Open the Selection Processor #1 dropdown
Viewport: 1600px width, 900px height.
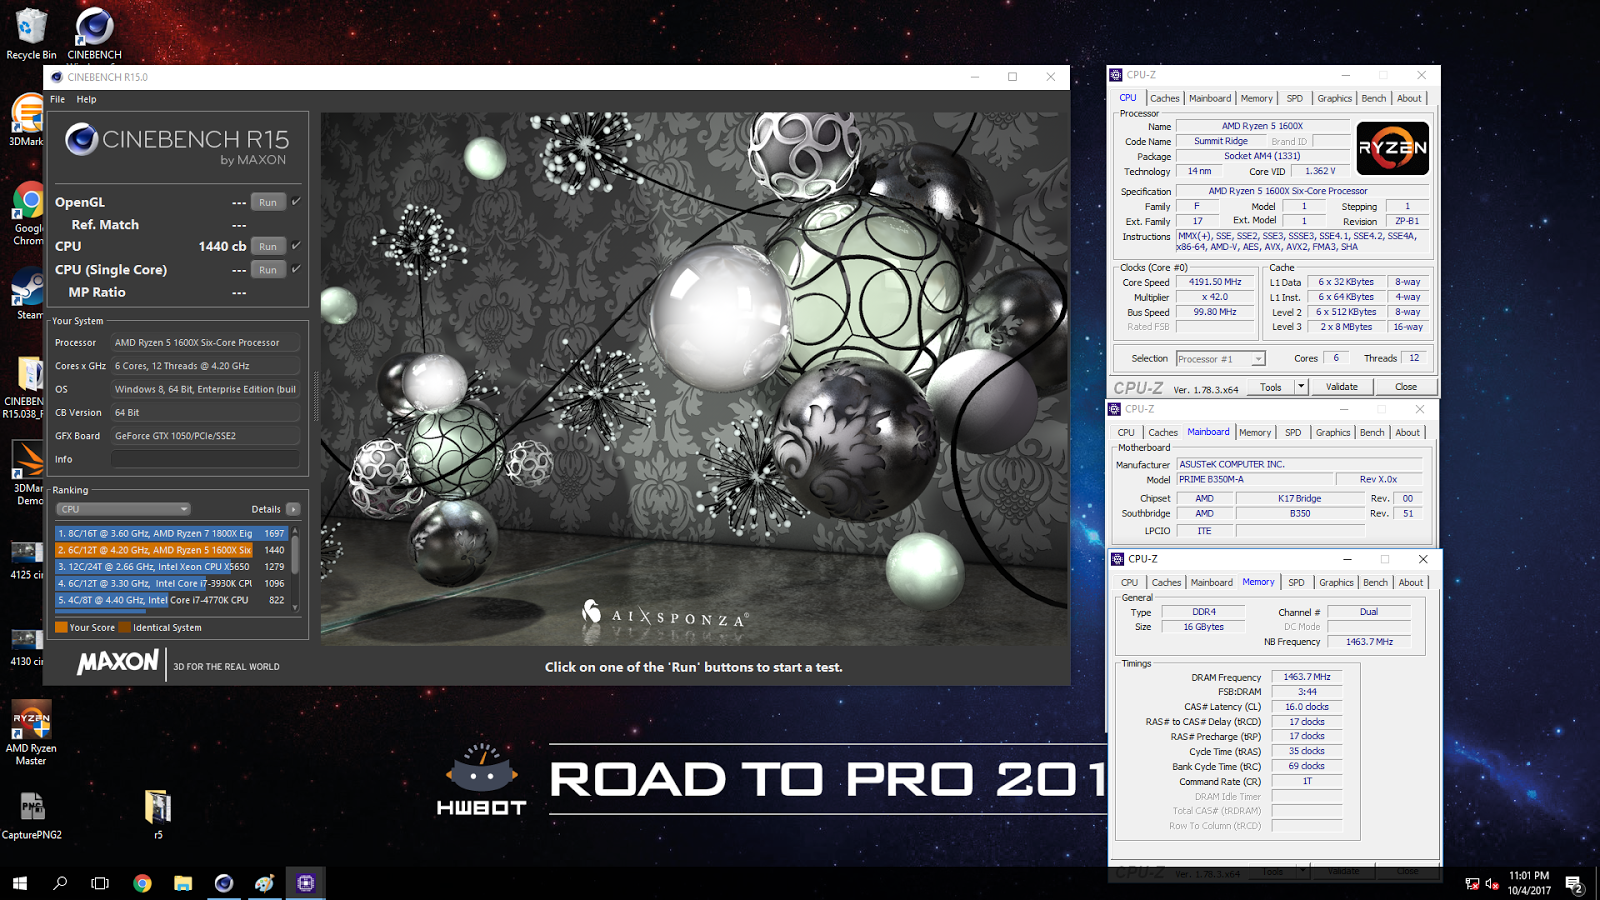1220,359
